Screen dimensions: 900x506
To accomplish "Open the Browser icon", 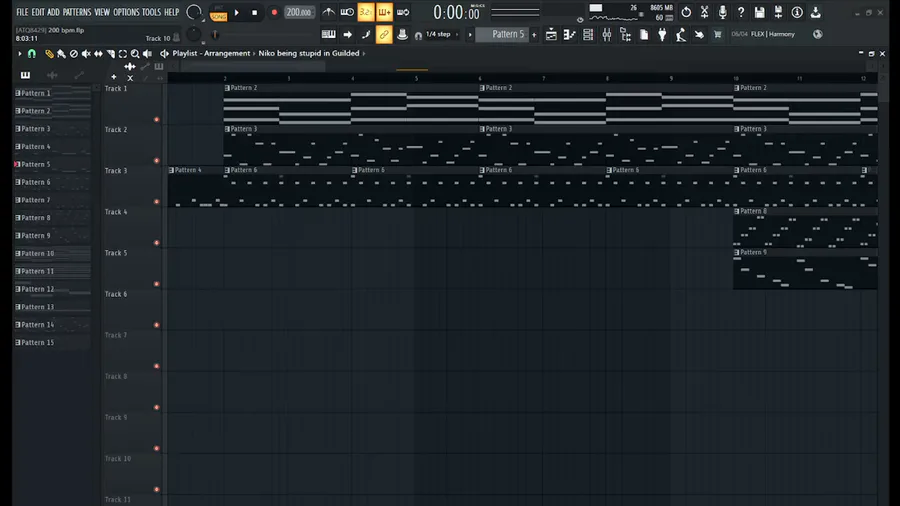I will 625,34.
